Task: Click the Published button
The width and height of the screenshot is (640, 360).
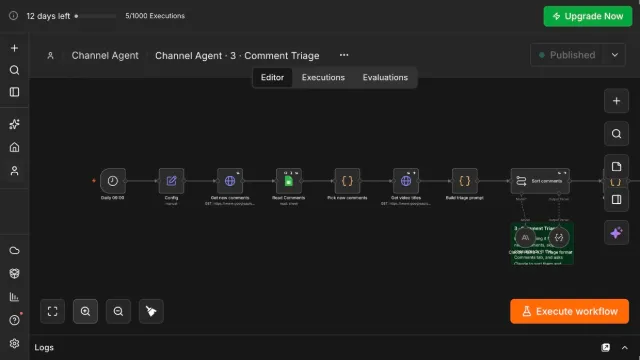Action: click(567, 55)
